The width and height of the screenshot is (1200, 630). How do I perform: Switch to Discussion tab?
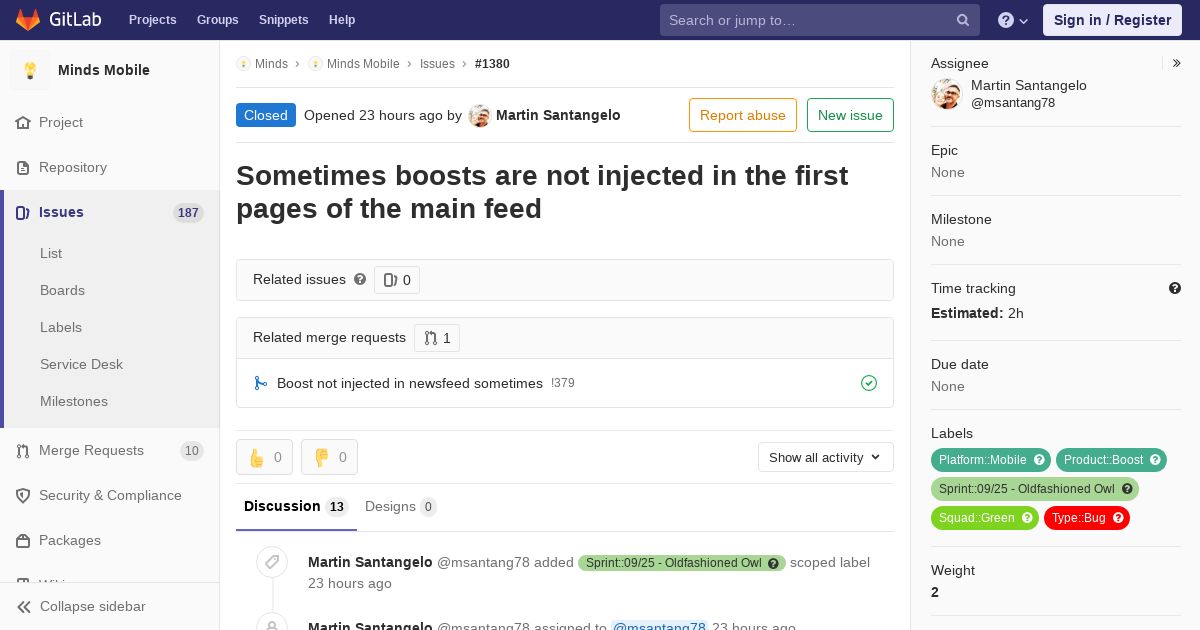(296, 506)
